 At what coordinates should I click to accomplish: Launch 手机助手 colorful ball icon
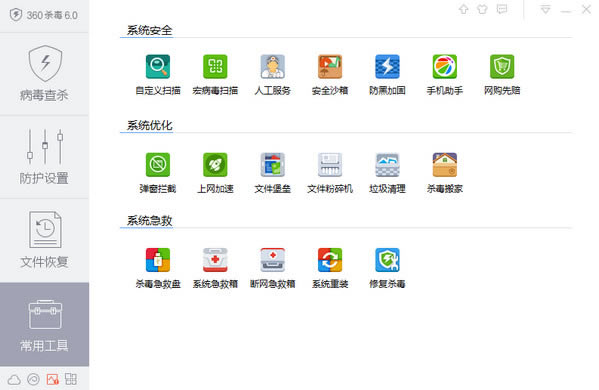pyautogui.click(x=444, y=67)
